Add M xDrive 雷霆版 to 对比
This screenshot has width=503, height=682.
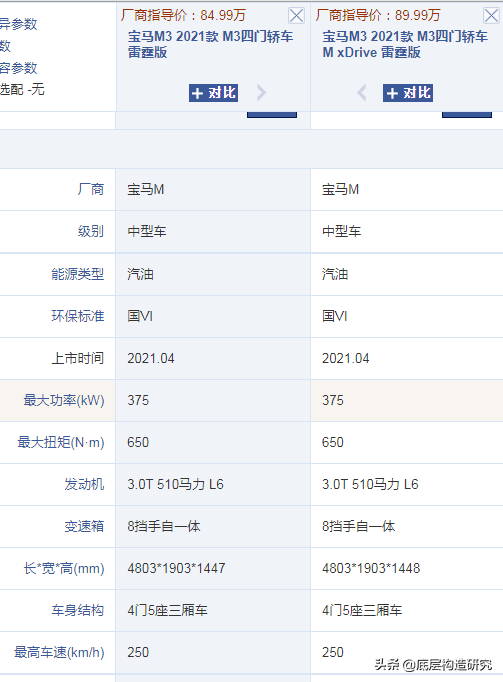pyautogui.click(x=408, y=93)
